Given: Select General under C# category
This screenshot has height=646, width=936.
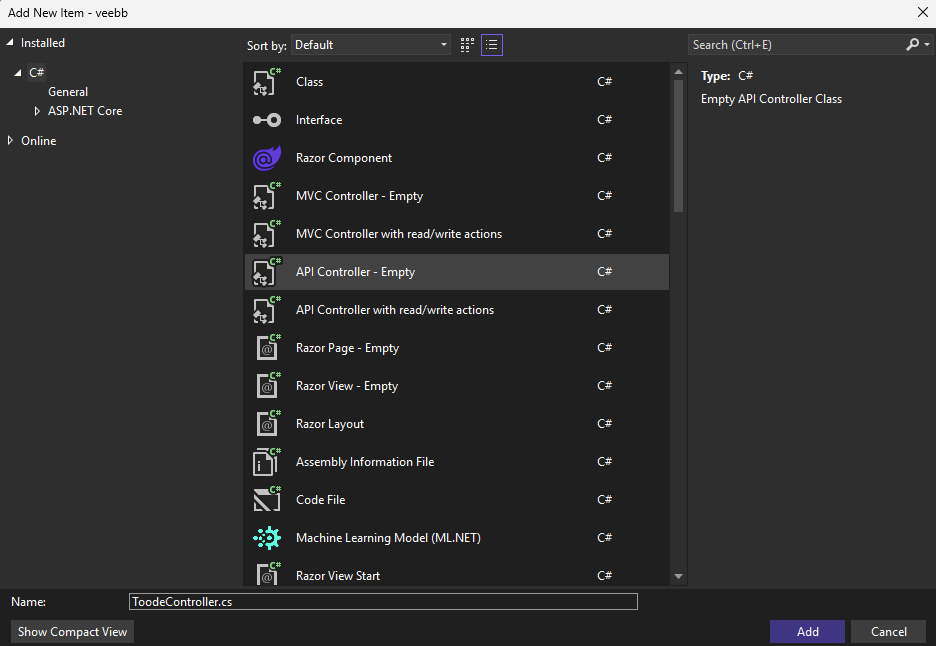Looking at the screenshot, I should click(x=68, y=92).
